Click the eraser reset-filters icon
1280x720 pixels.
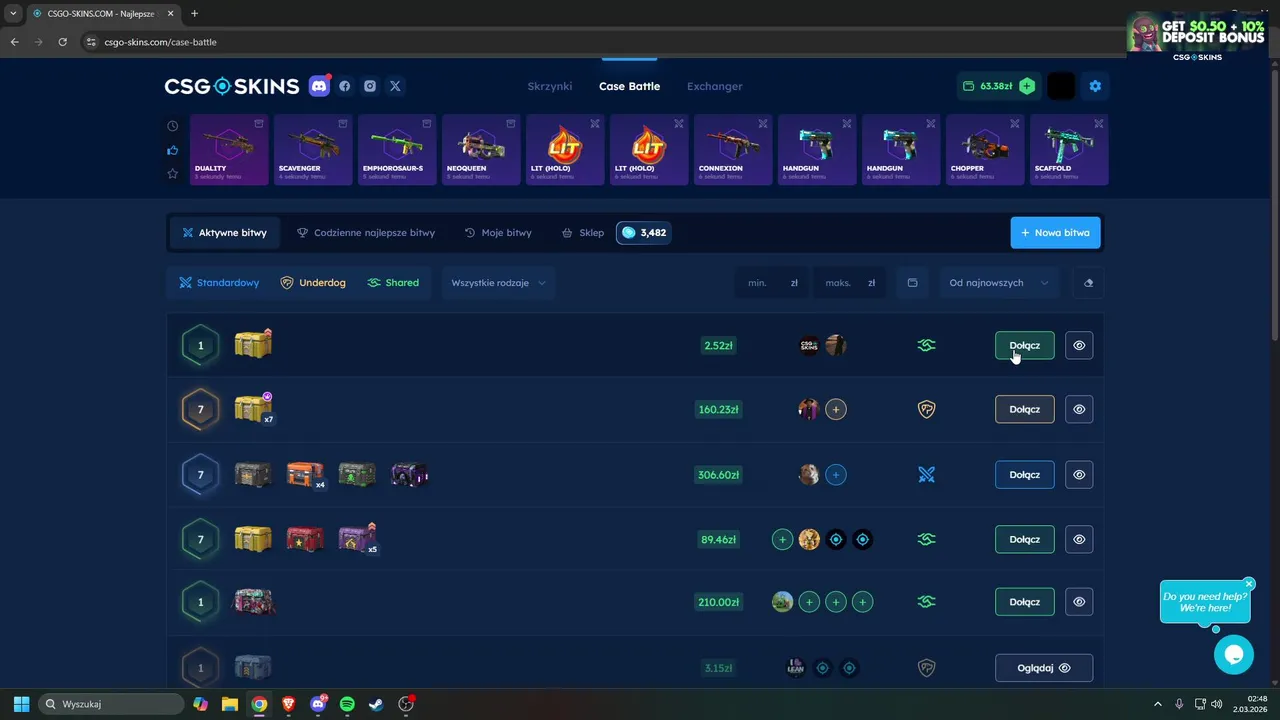pos(1088,283)
